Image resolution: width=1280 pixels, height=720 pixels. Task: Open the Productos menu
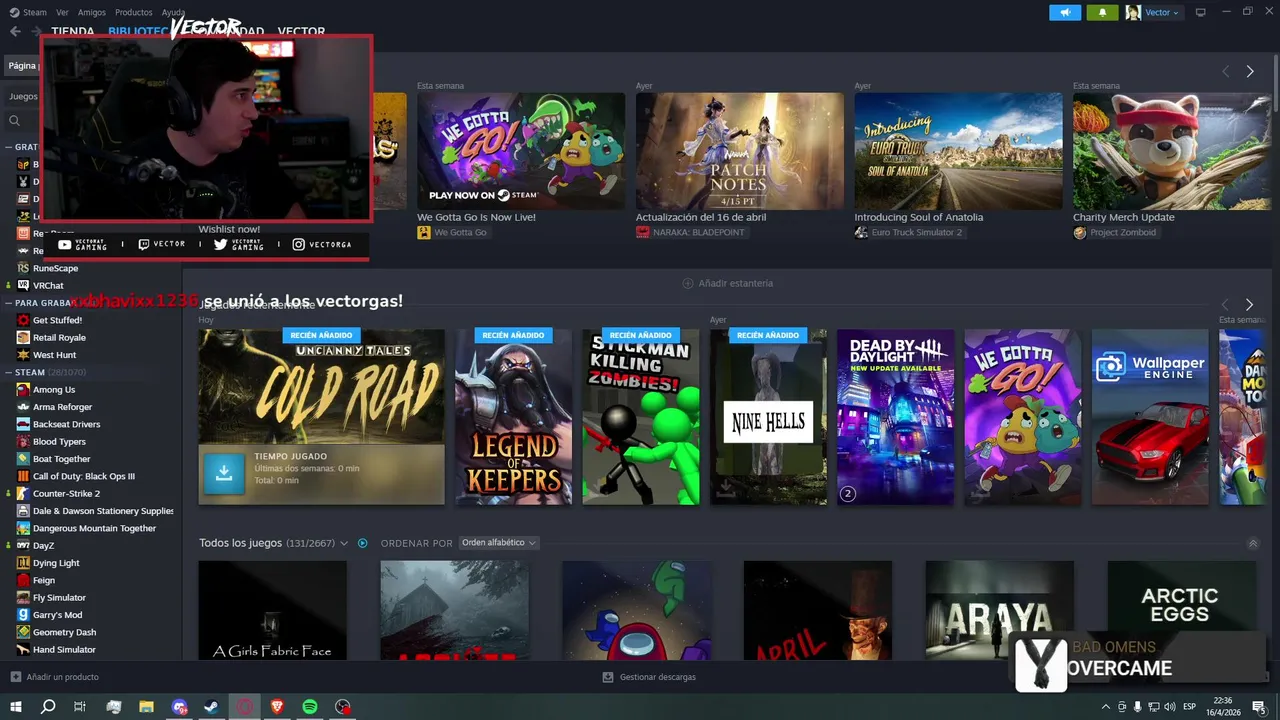click(134, 12)
